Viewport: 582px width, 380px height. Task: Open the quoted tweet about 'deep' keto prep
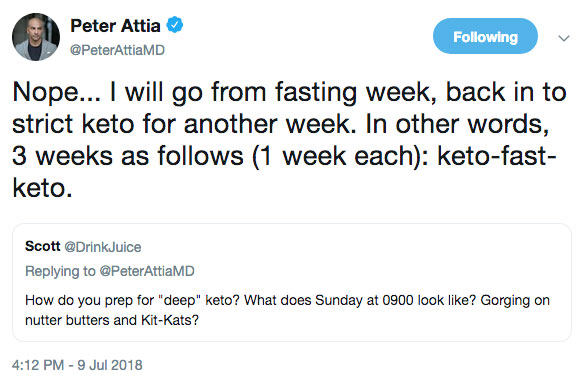point(292,282)
